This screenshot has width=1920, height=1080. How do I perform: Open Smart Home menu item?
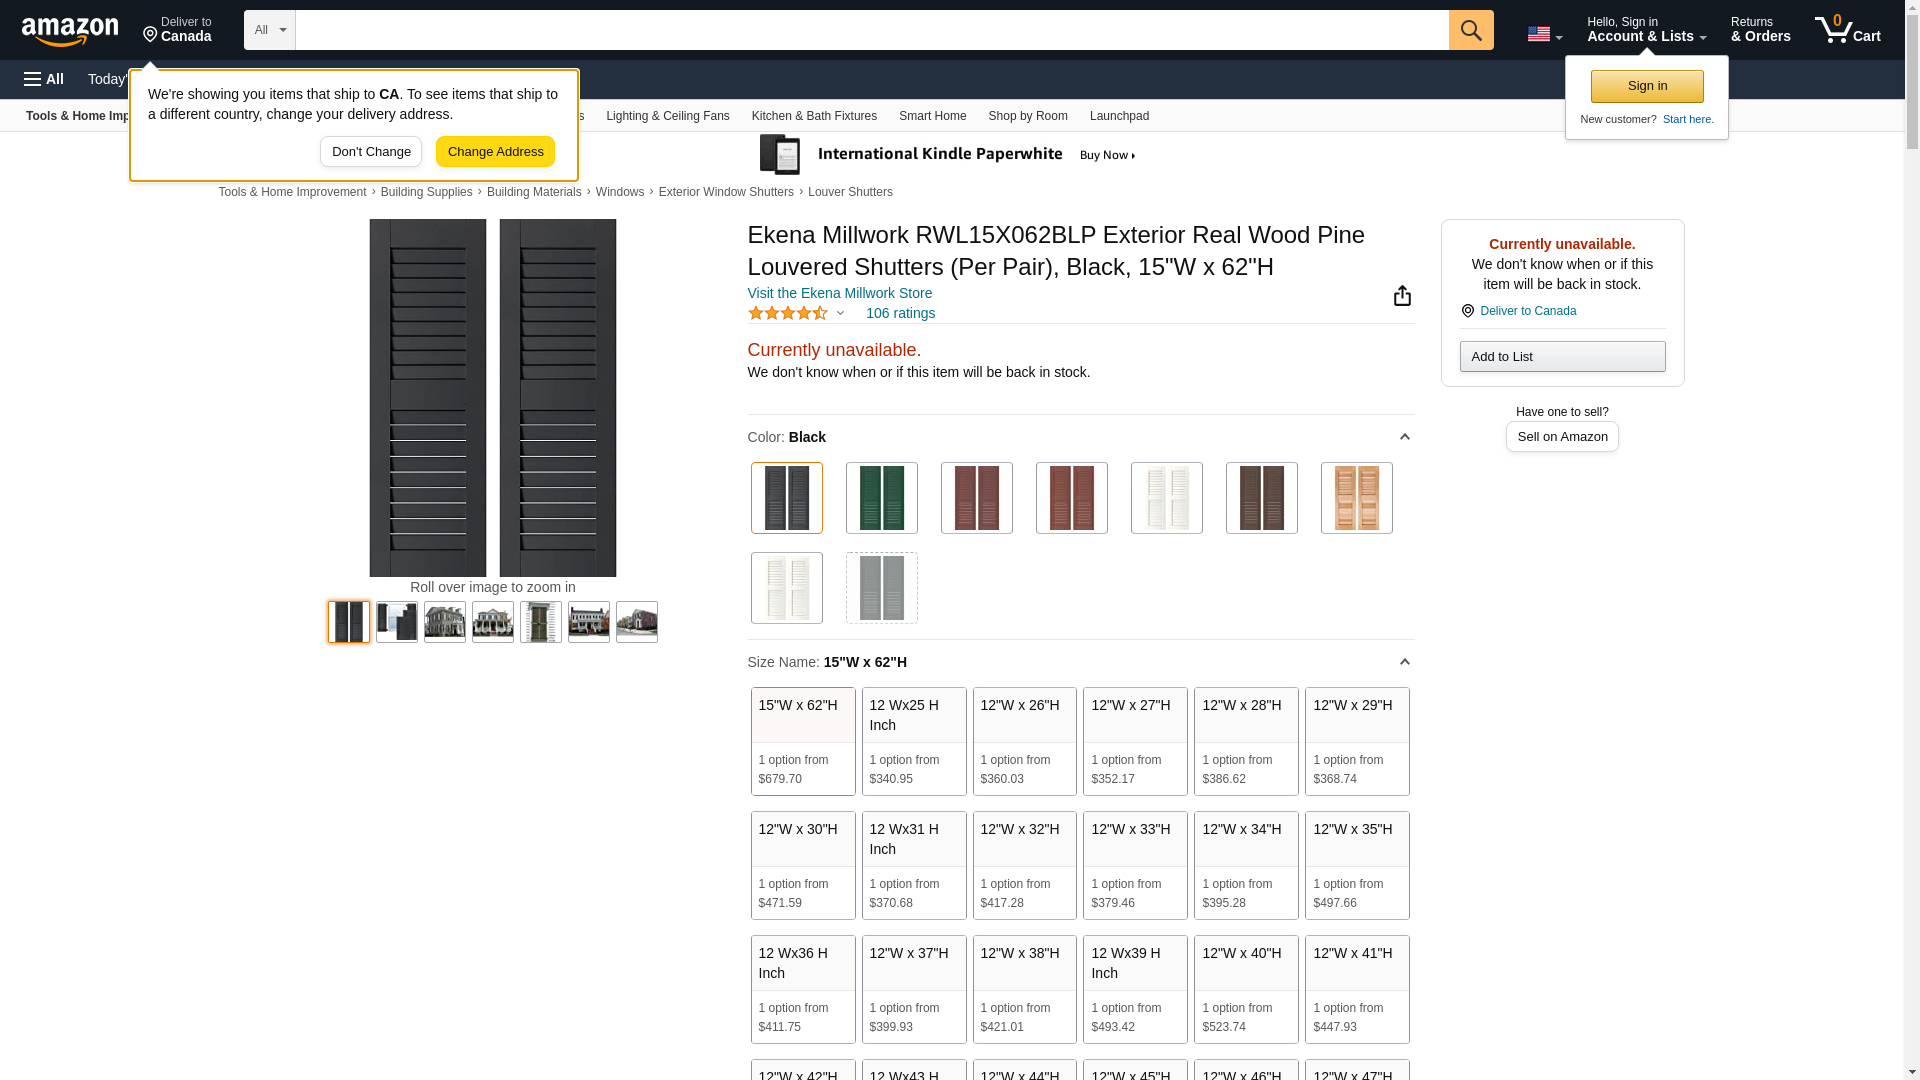pyautogui.click(x=932, y=116)
